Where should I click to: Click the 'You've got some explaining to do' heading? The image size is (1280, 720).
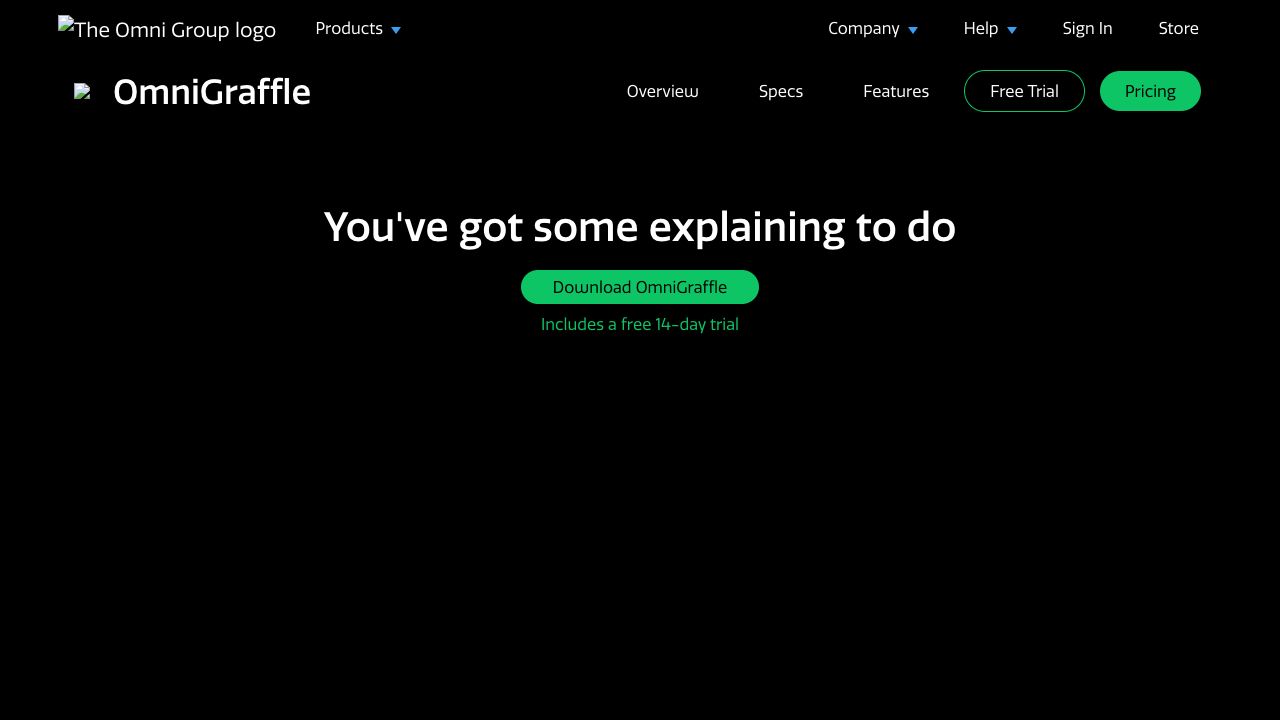[639, 227]
